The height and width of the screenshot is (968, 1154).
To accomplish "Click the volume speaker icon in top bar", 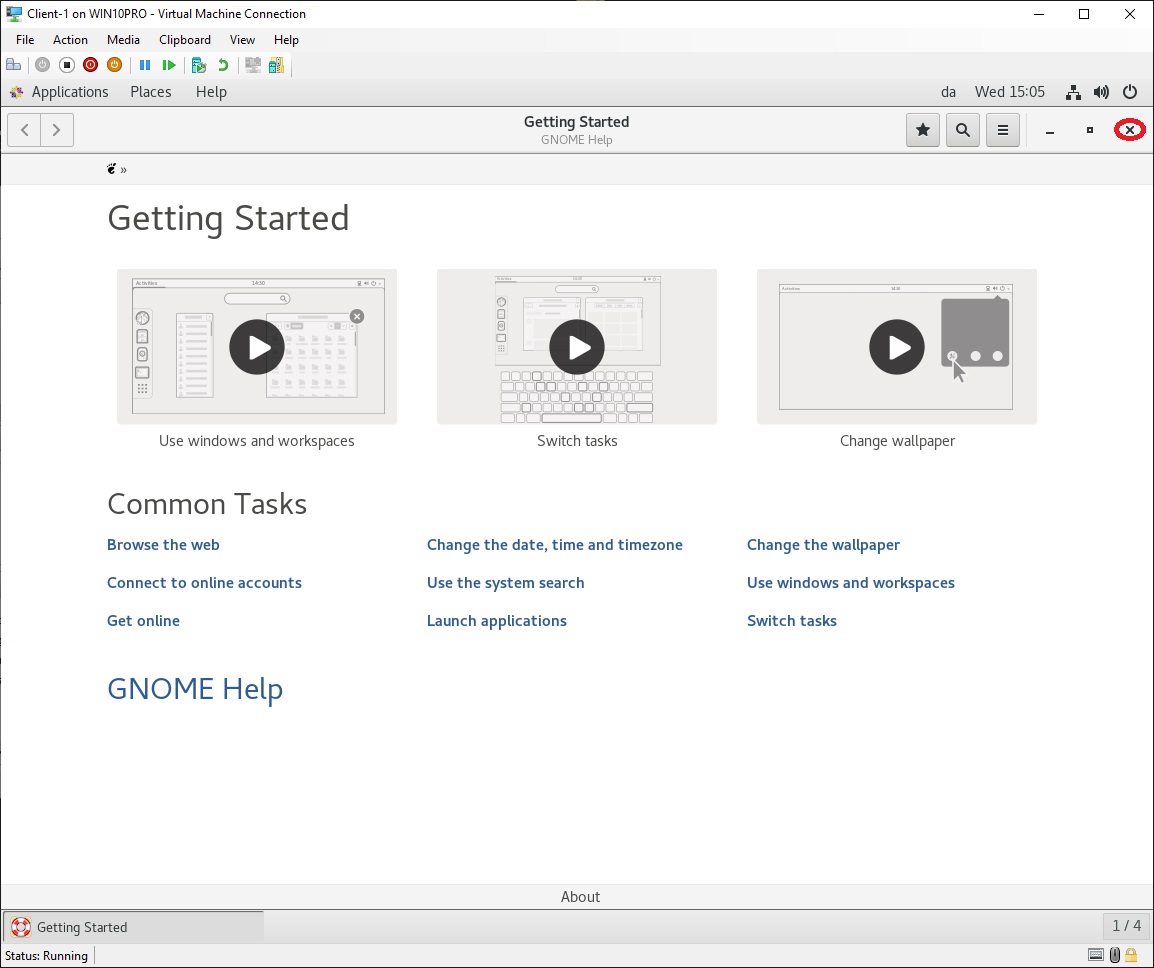I will tap(1101, 92).
